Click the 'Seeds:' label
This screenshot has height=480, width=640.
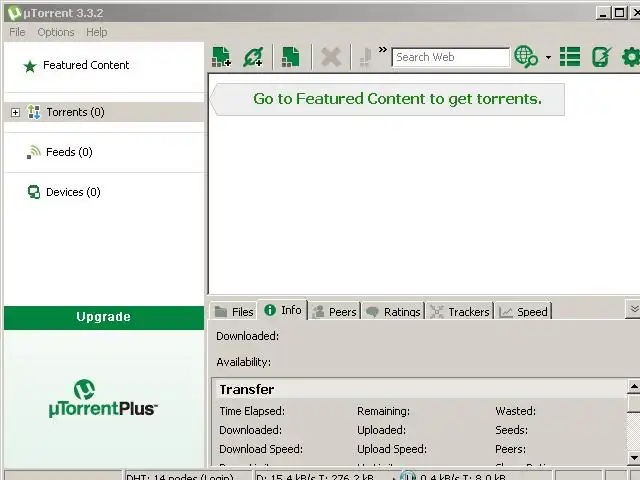click(x=511, y=430)
